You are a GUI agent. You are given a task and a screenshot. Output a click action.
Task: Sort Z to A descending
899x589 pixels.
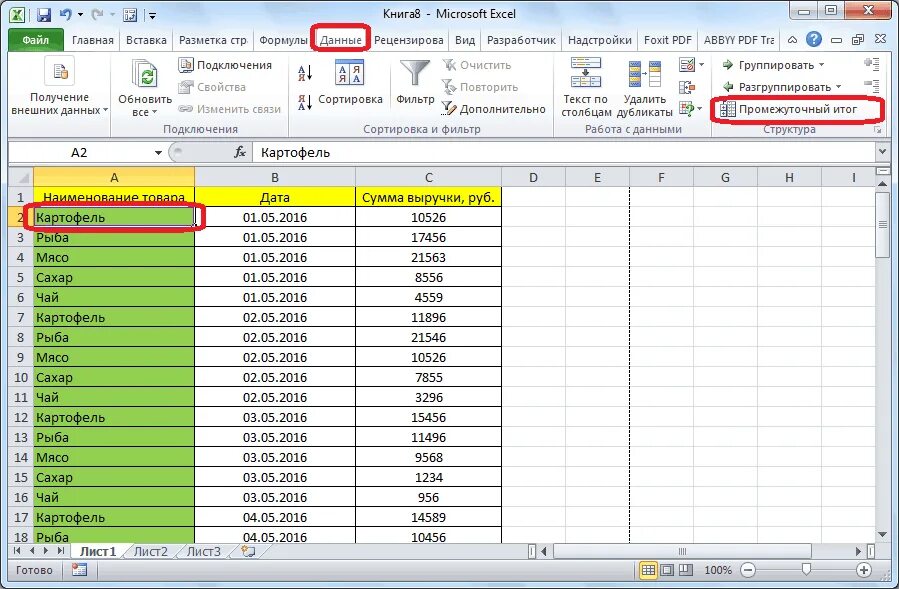coord(305,103)
